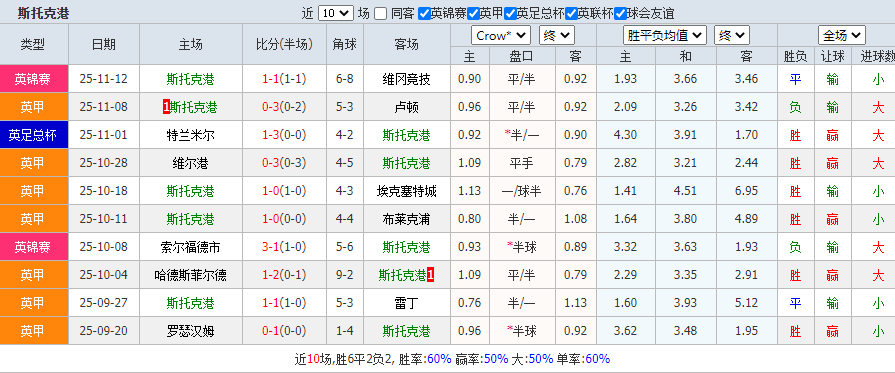Uncheck the 英联杯 filter checkbox
Image resolution: width=895 pixels, height=373 pixels.
click(571, 14)
